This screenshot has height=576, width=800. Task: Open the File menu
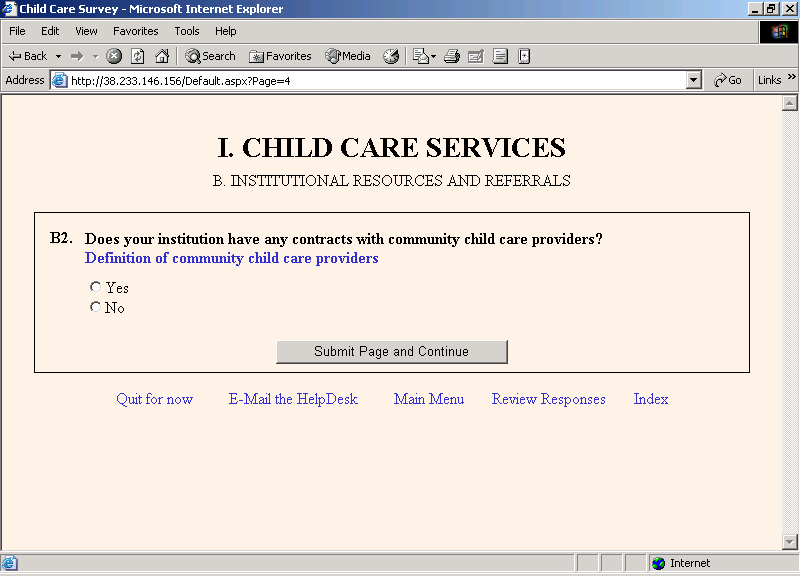[17, 31]
